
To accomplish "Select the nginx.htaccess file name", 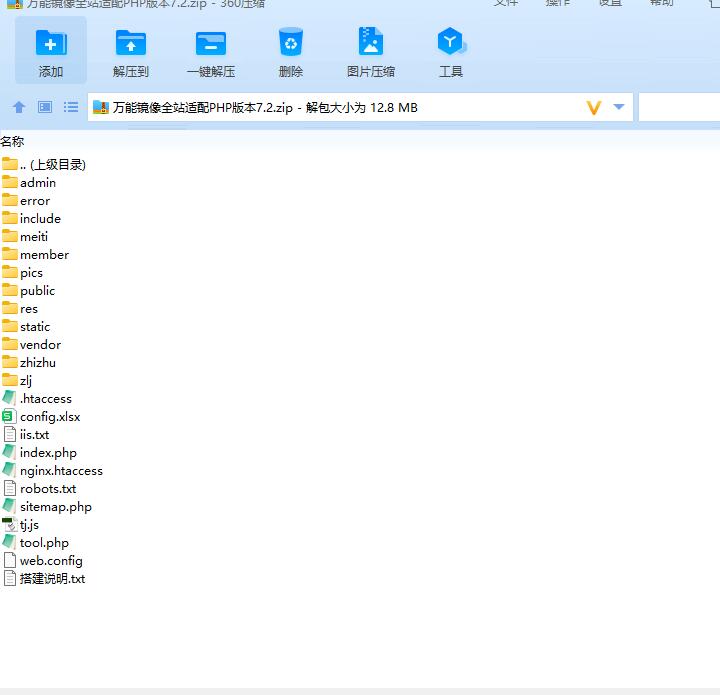I will click(61, 471).
